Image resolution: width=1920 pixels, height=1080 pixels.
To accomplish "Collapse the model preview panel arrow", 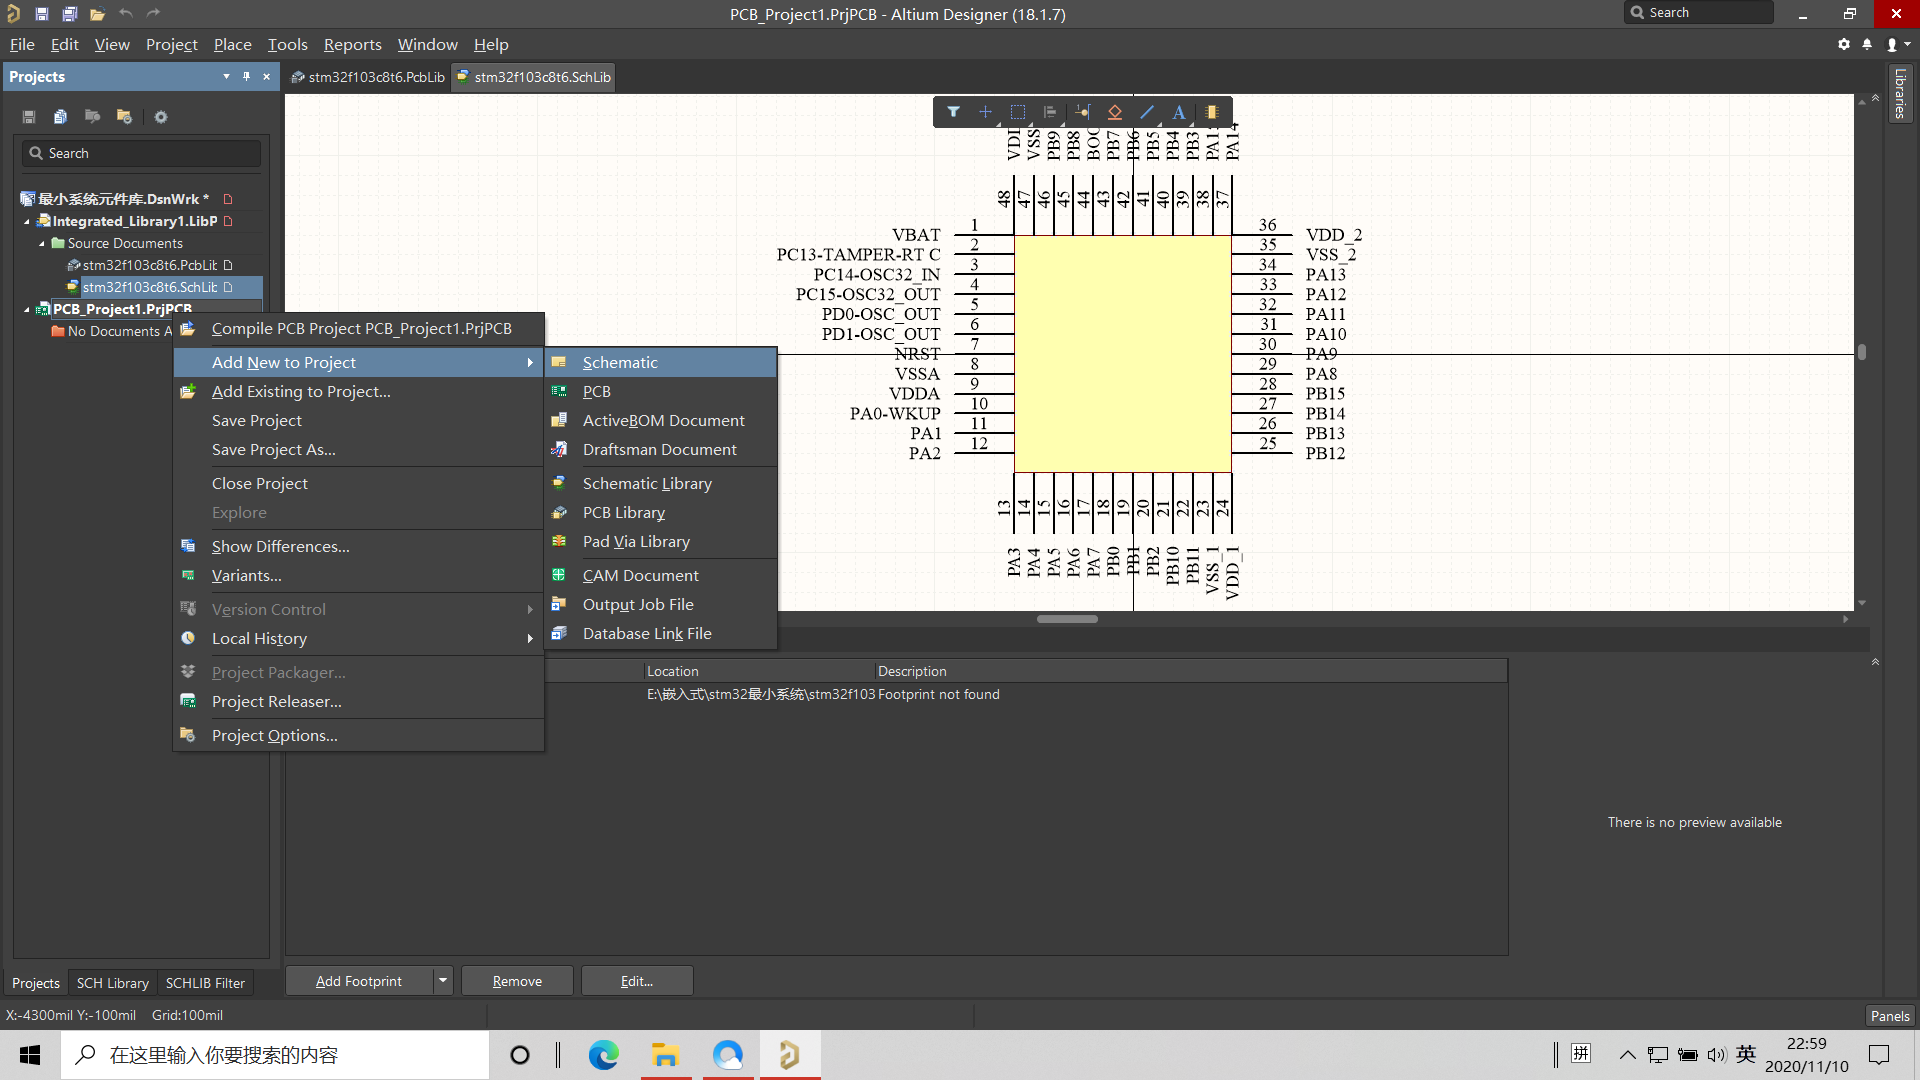I will 1875,662.
